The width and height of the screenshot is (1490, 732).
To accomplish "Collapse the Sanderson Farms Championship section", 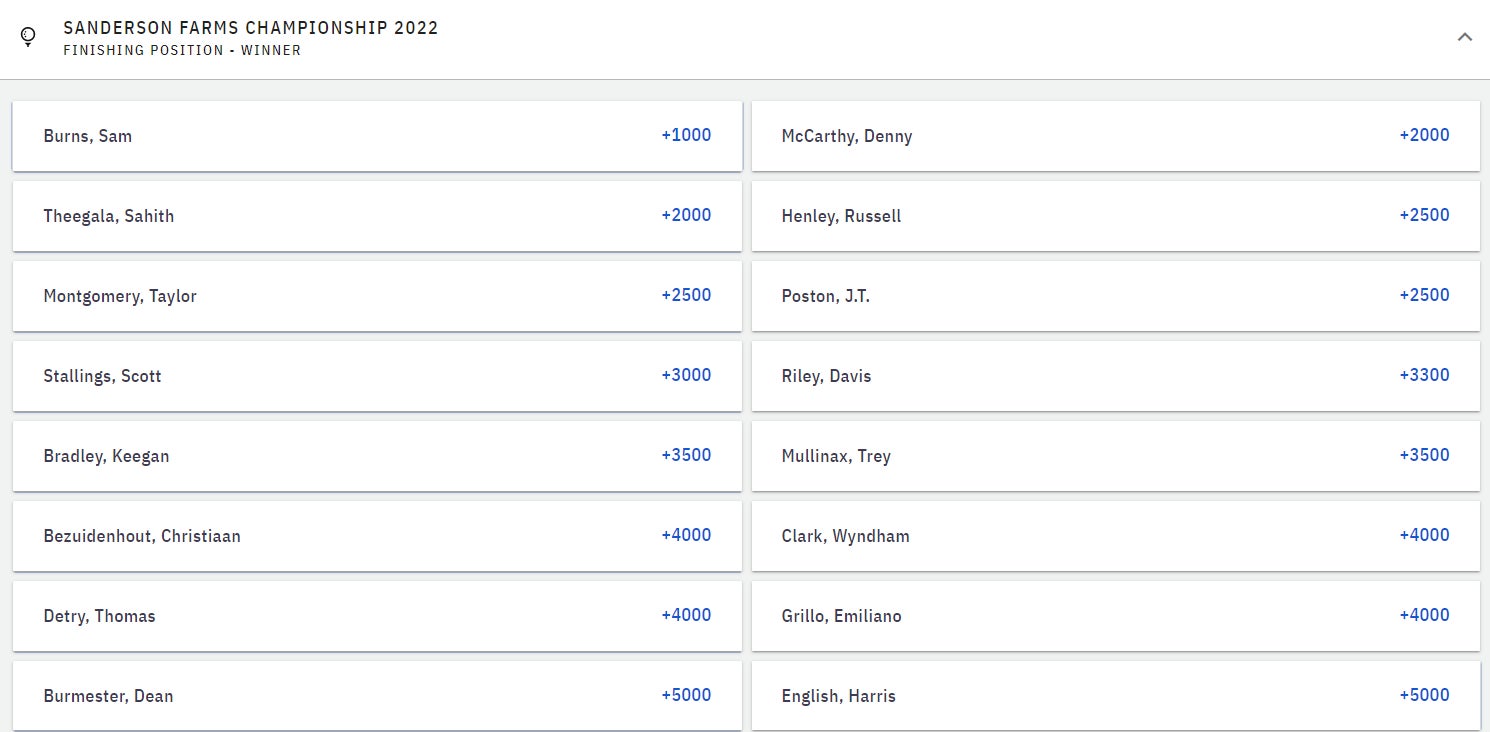I will point(1464,37).
